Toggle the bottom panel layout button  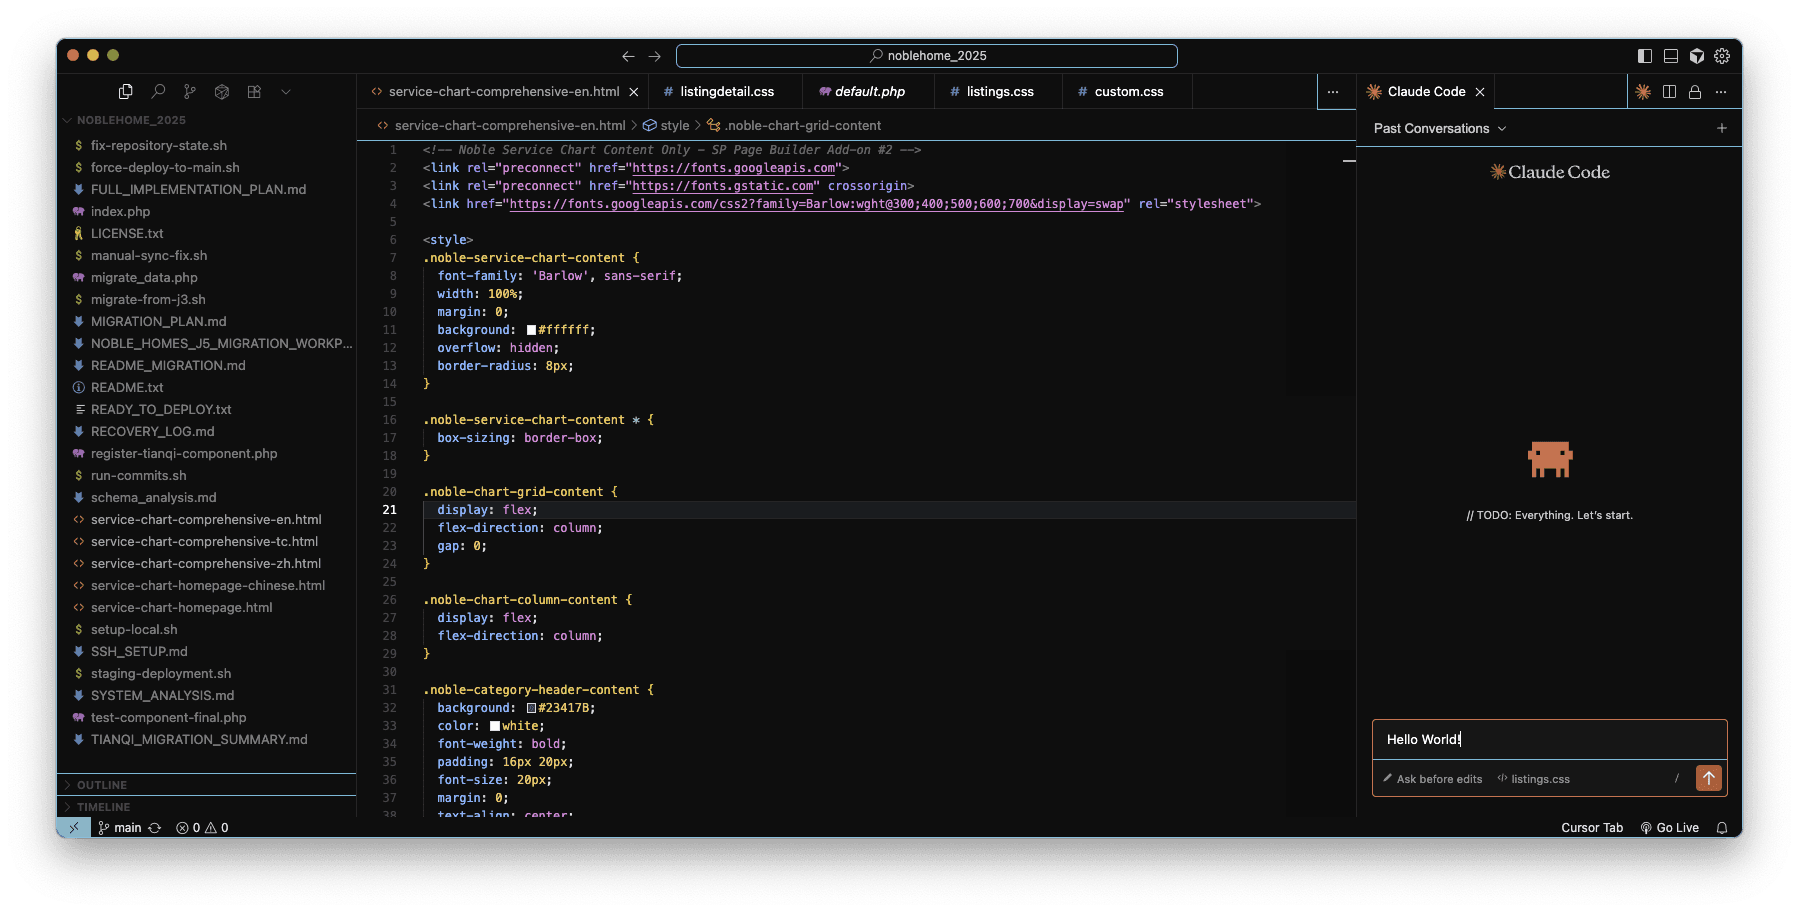coord(1670,56)
